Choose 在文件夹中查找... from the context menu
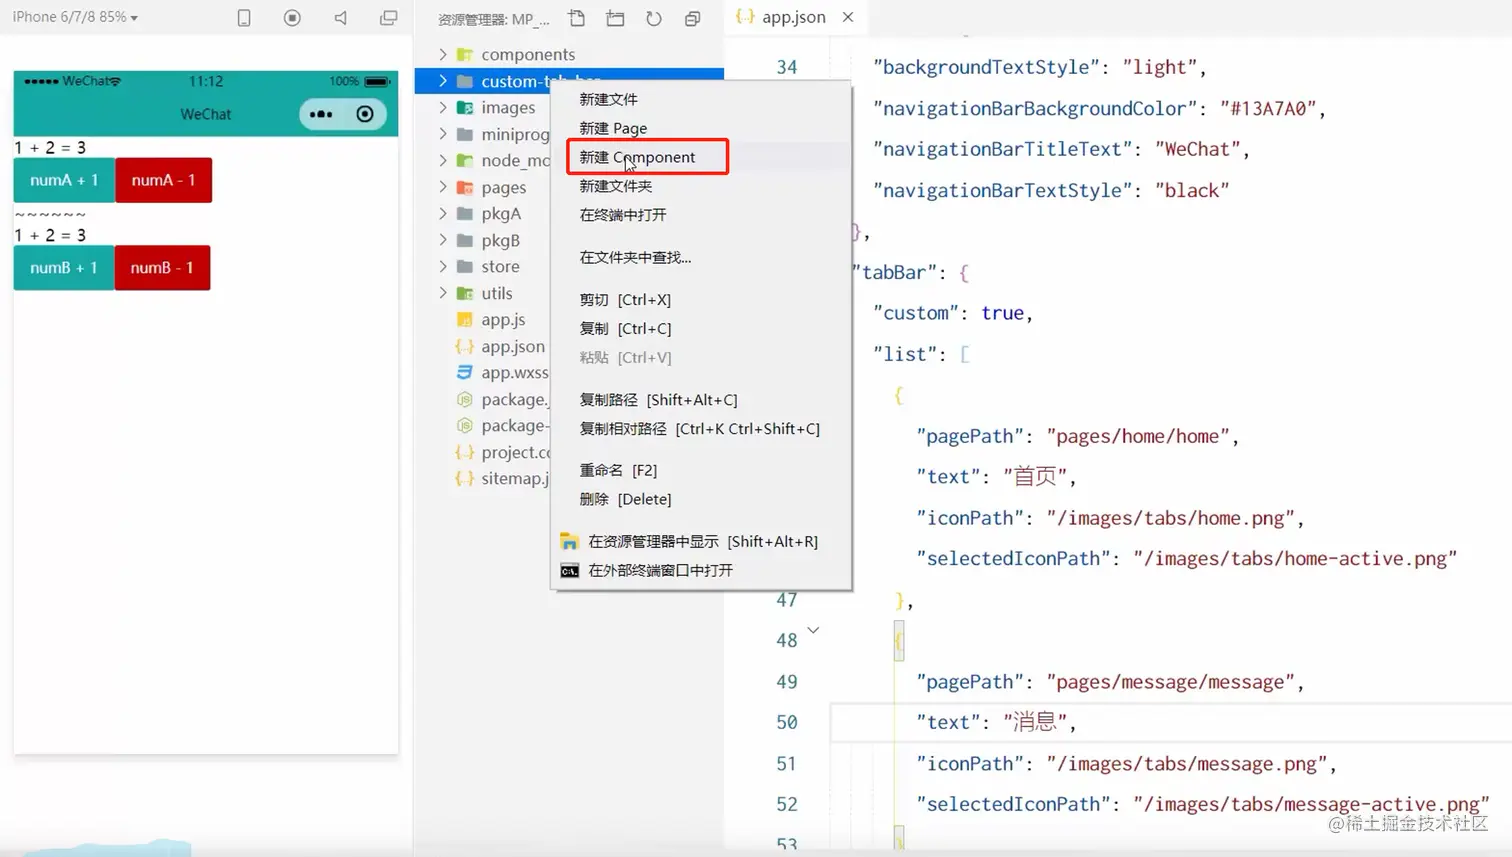 coord(701,257)
